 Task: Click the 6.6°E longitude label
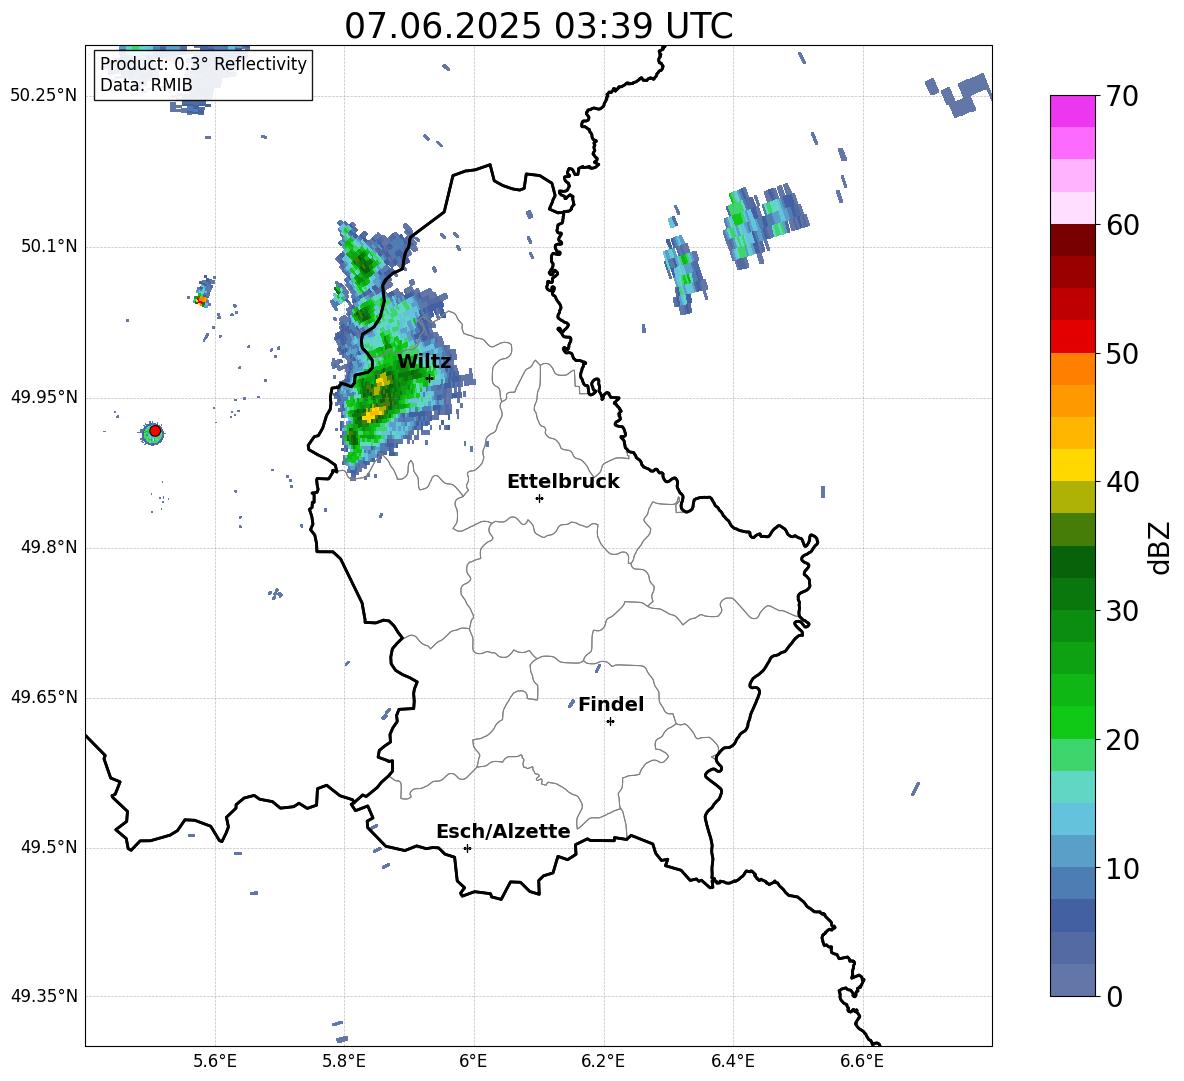click(862, 1061)
